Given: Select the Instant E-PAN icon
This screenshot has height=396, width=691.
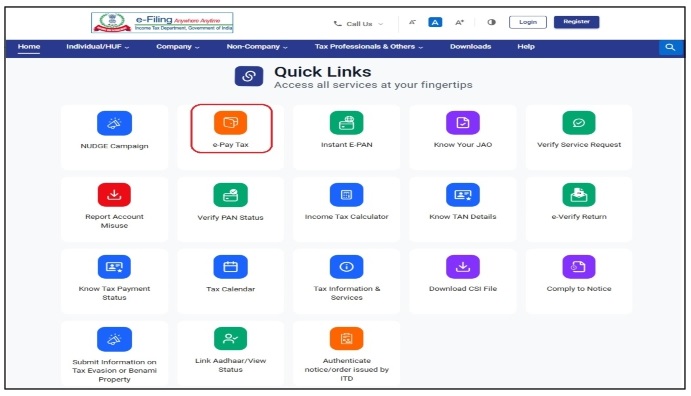Looking at the screenshot, I should coord(346,122).
